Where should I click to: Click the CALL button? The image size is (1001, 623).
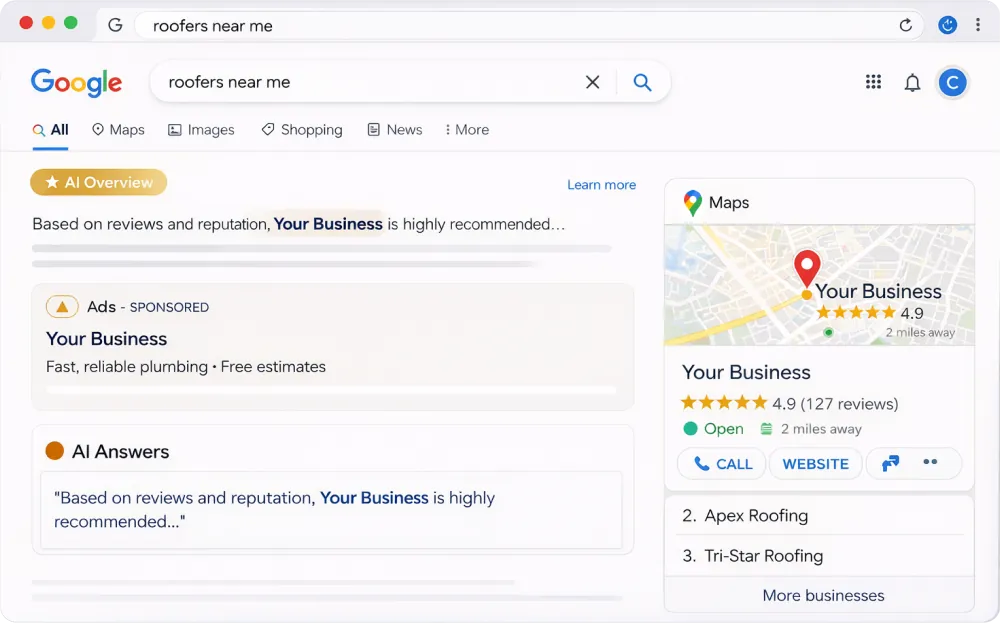tap(723, 464)
